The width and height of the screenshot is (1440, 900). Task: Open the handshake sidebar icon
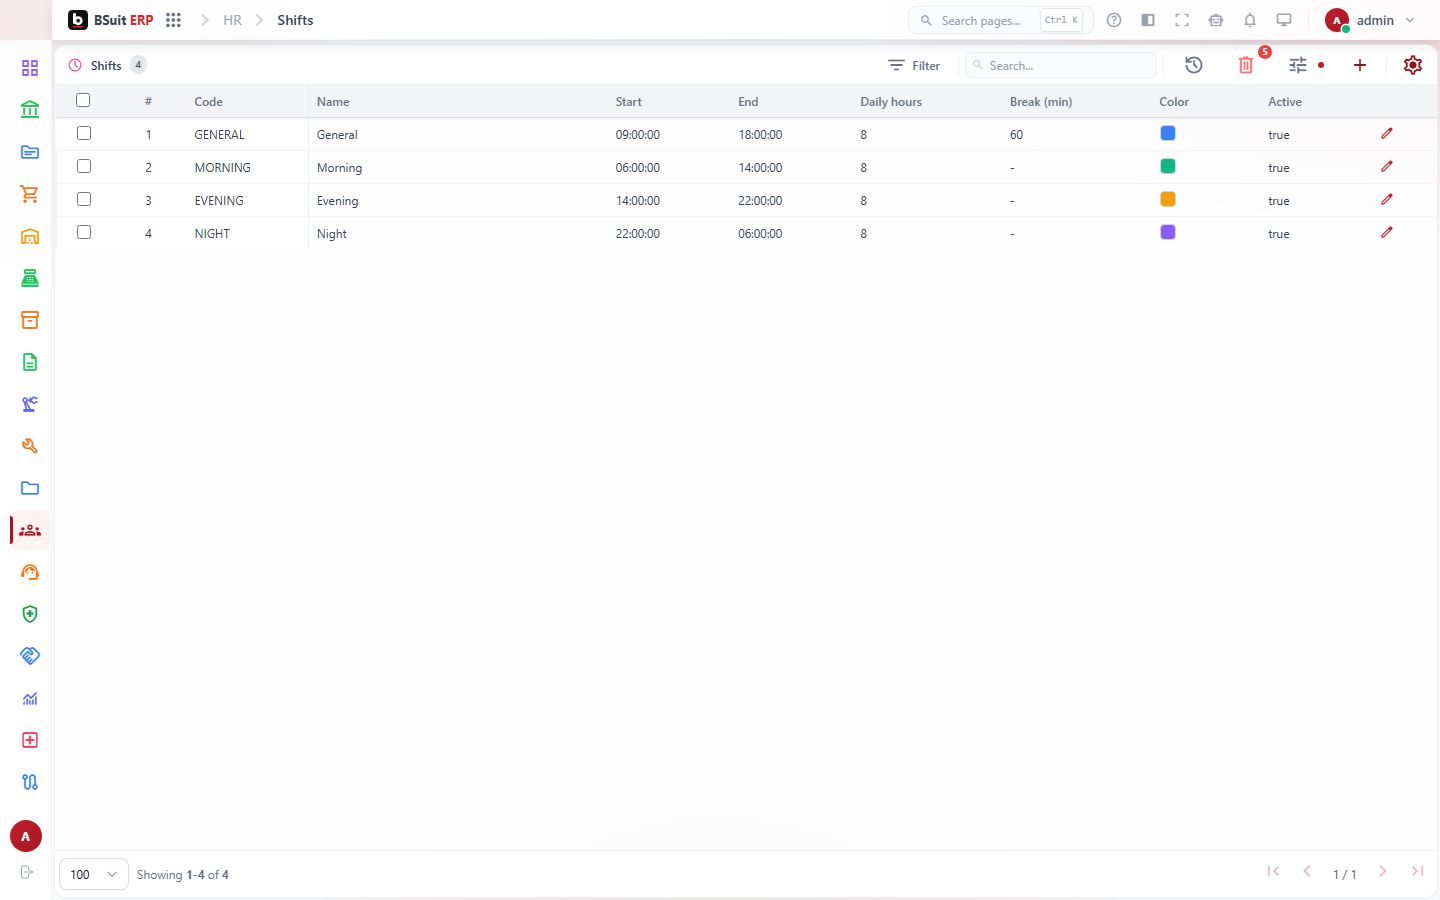pyautogui.click(x=30, y=656)
